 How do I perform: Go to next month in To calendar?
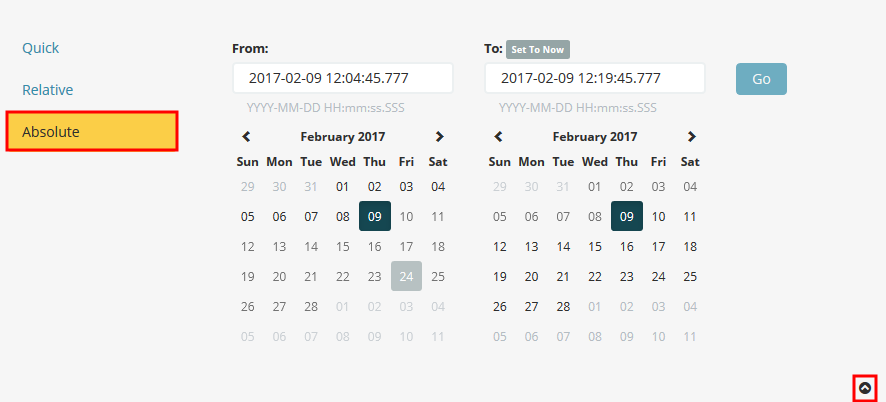tap(692, 136)
